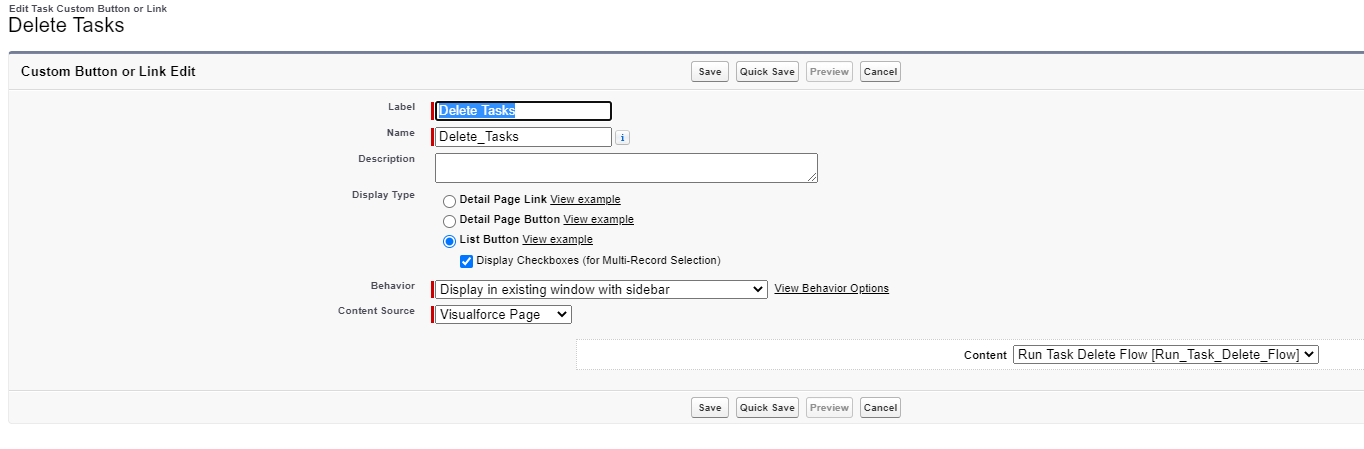Click the top Save button
The height and width of the screenshot is (449, 1364).
pyautogui.click(x=710, y=72)
